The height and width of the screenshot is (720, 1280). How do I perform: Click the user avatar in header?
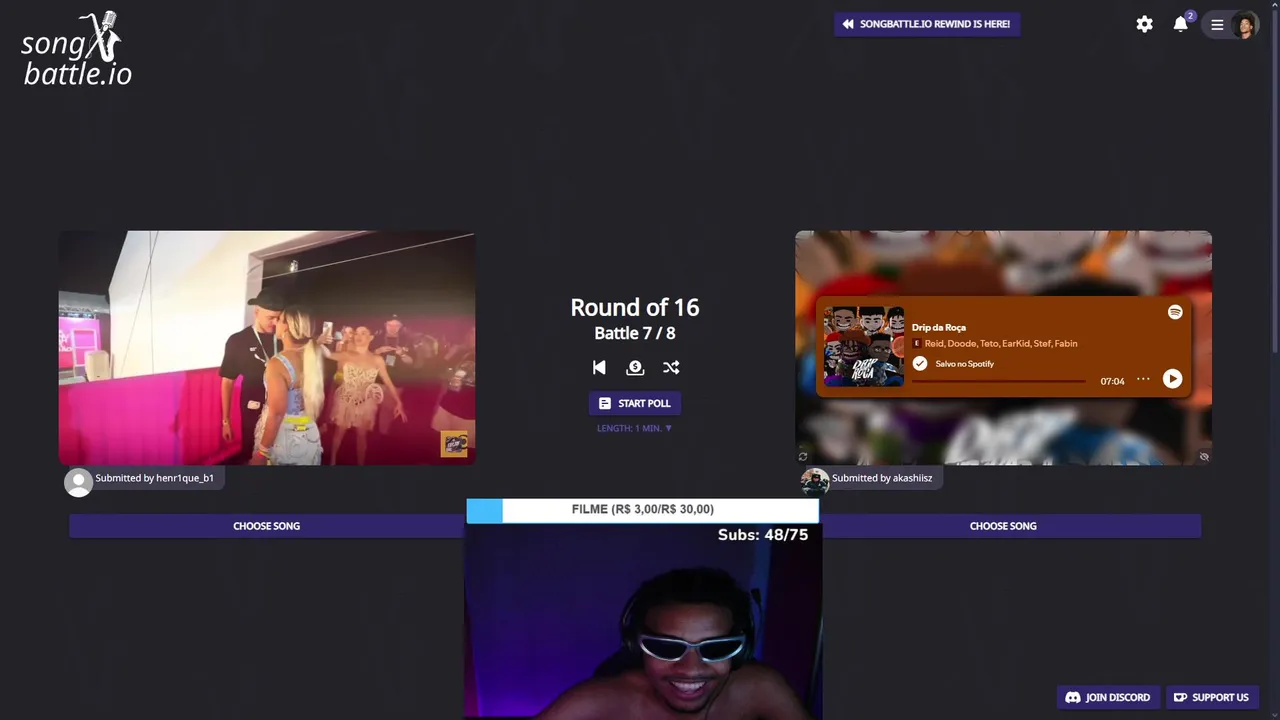(x=1245, y=25)
